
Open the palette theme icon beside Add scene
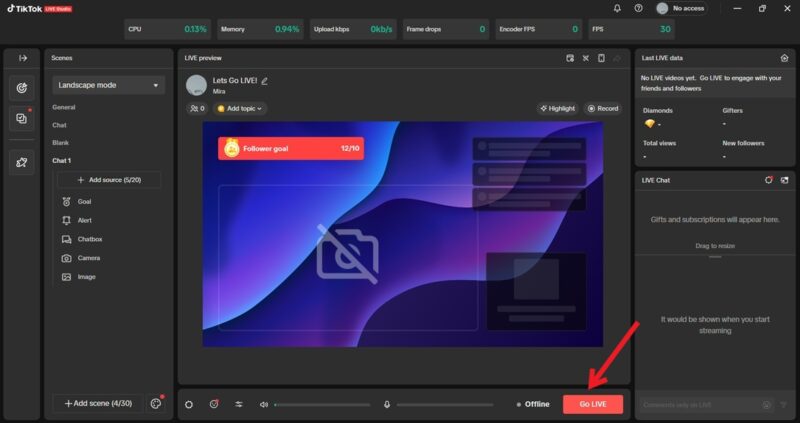click(156, 404)
